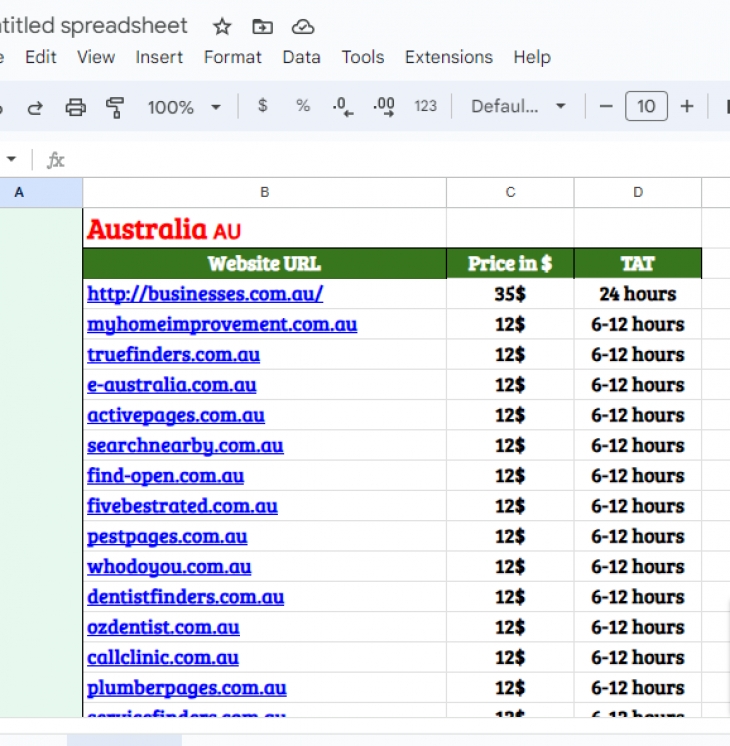730x746 pixels.
Task: Format as currency with the dollar icon
Action: coord(262,106)
